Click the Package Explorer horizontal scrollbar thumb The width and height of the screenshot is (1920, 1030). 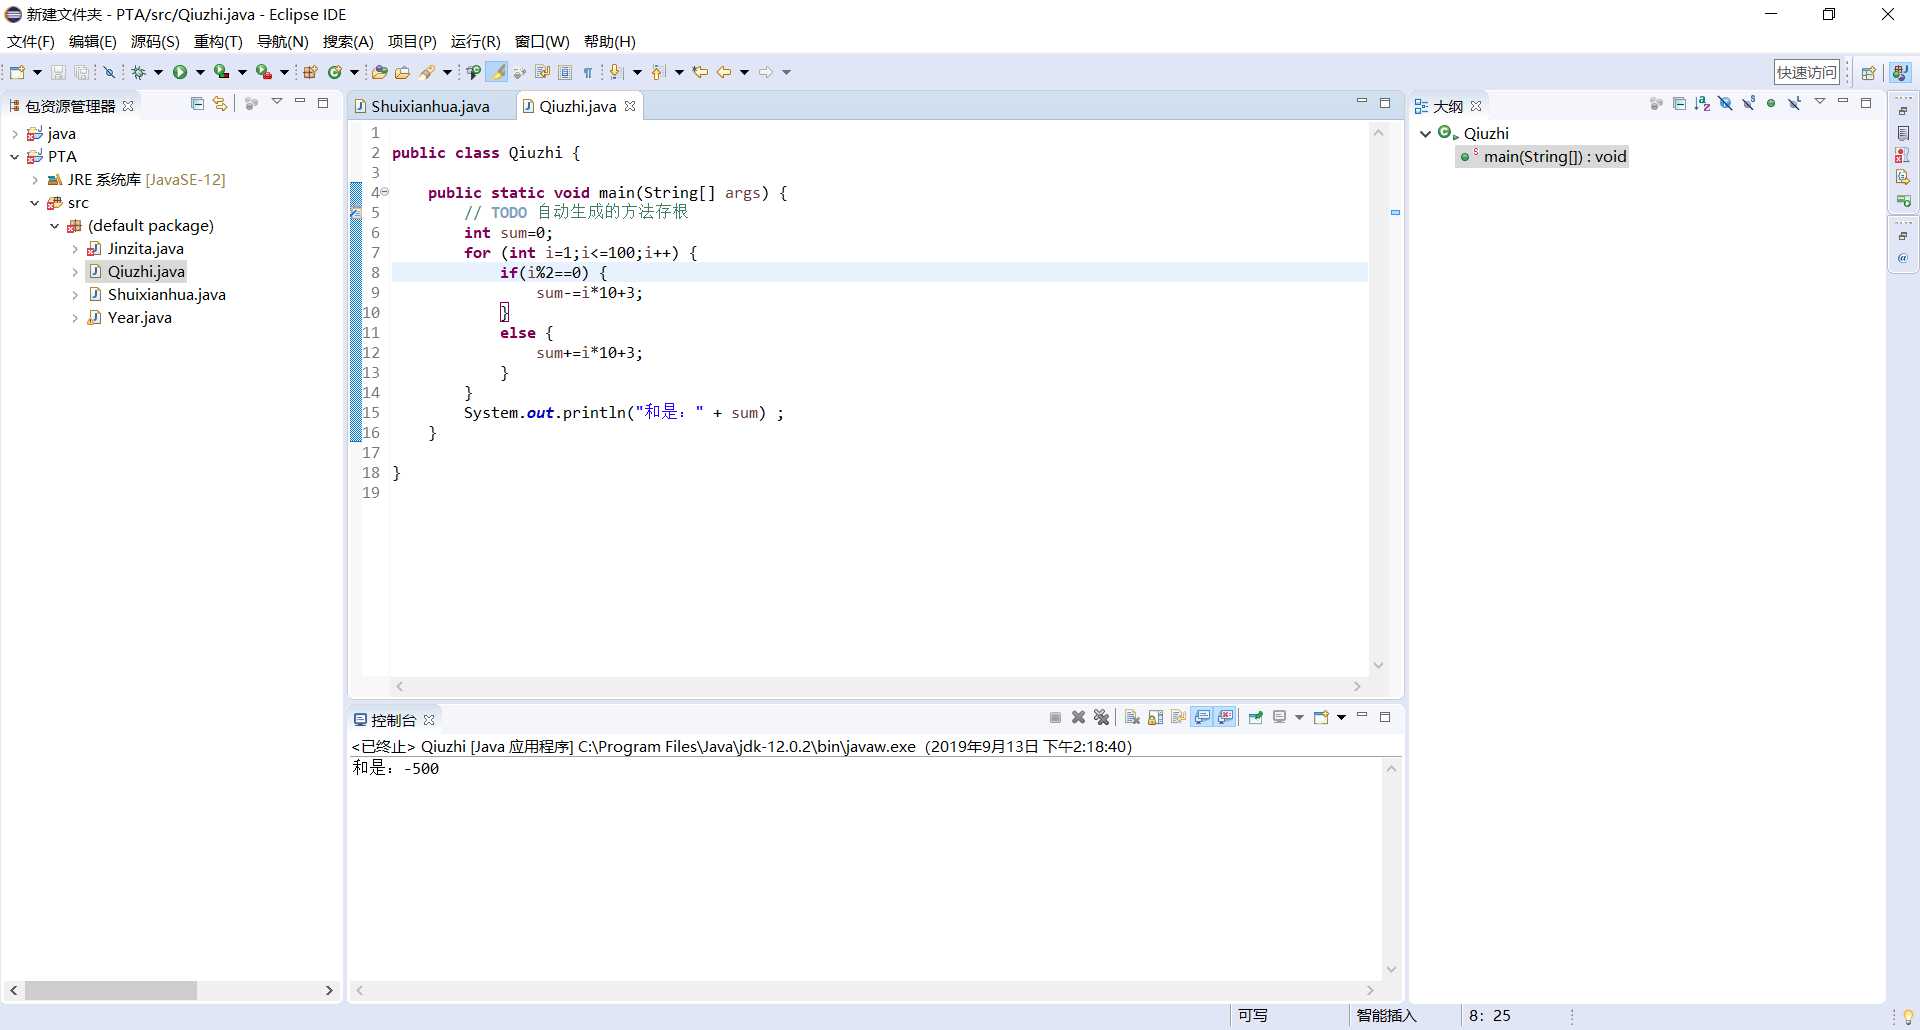tap(110, 990)
